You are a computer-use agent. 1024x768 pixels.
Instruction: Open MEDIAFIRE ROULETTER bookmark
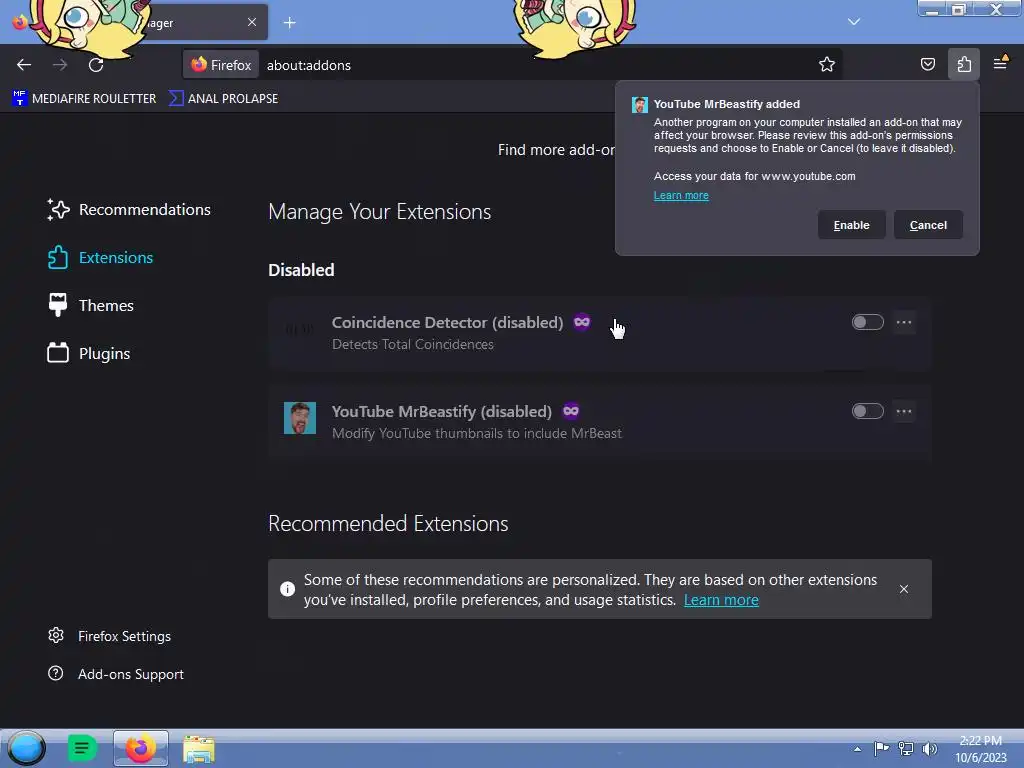84,99
